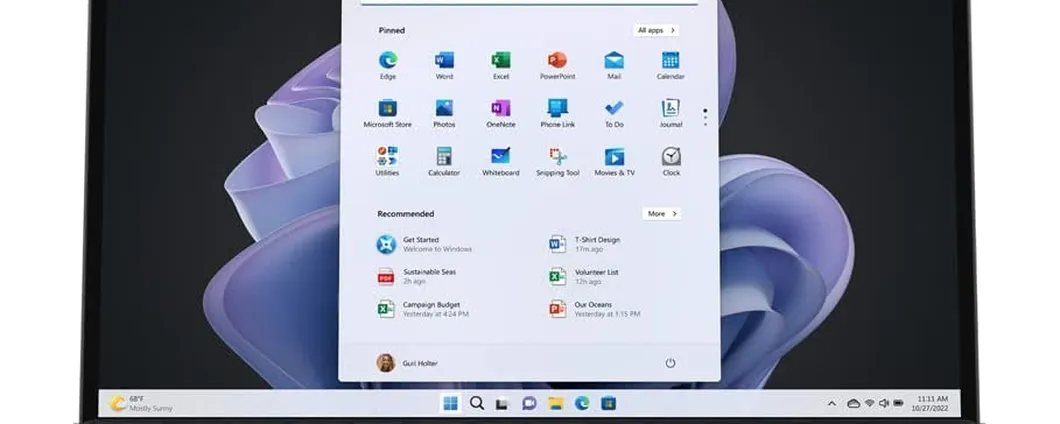Open the Phone Link app
This screenshot has height=424, width=1060.
pos(557,114)
